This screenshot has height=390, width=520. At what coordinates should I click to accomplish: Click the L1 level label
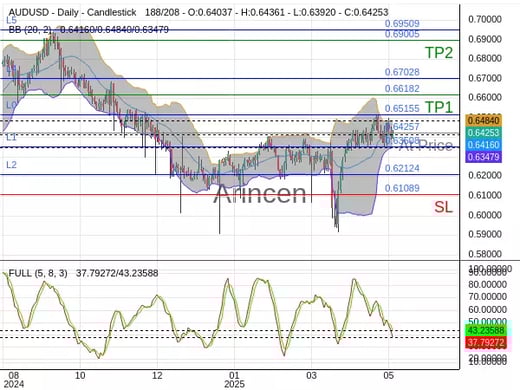[x=11, y=137]
